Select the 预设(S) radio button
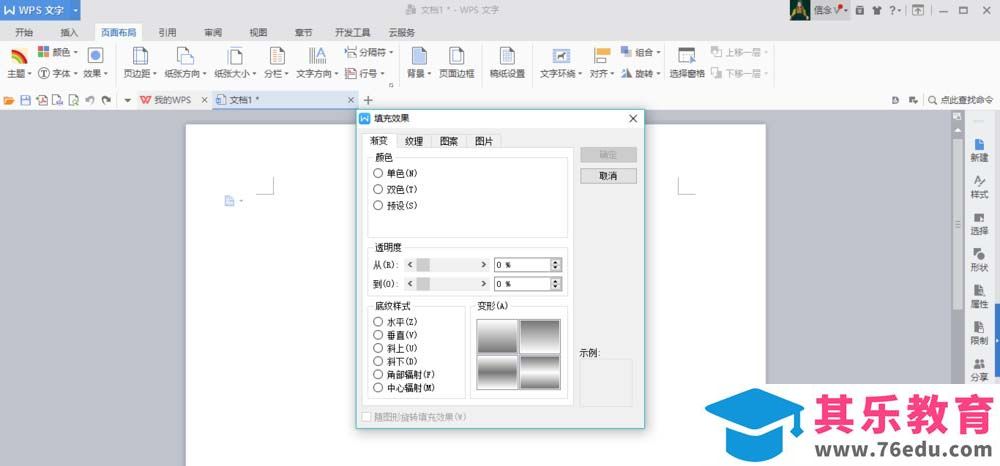 point(378,205)
